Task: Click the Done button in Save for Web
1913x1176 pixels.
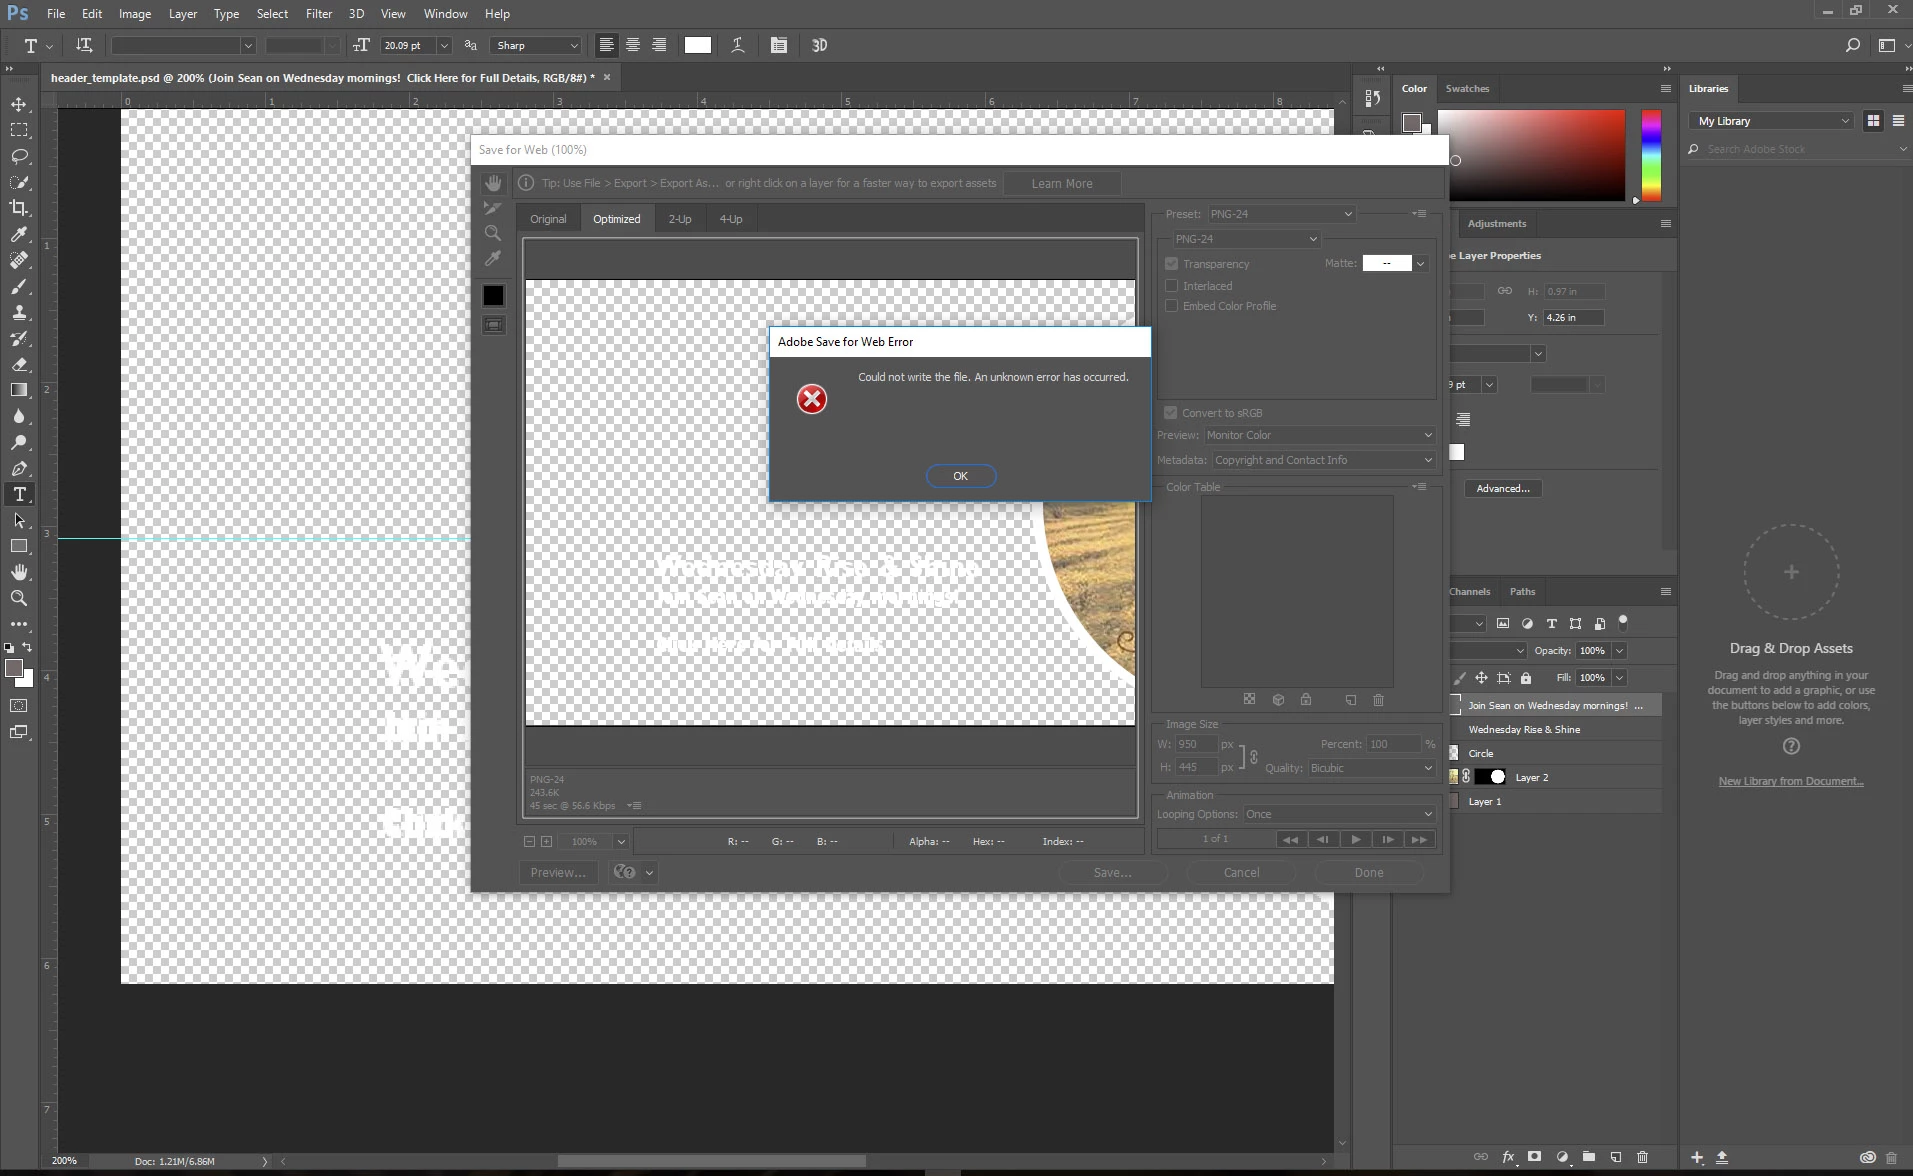Action: 1369,873
